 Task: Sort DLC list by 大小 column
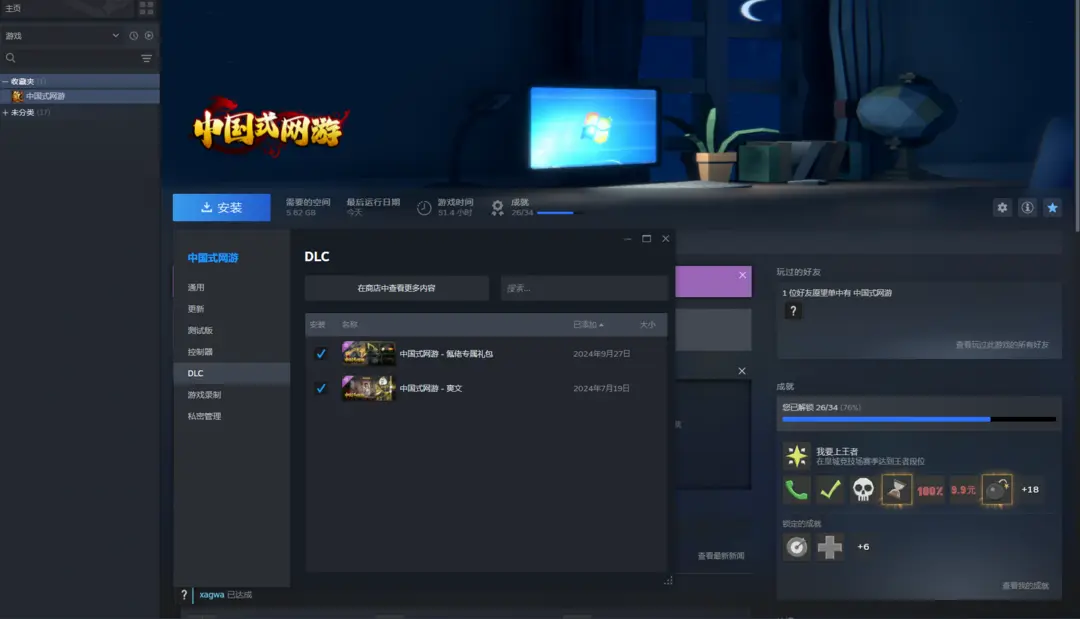coord(647,324)
